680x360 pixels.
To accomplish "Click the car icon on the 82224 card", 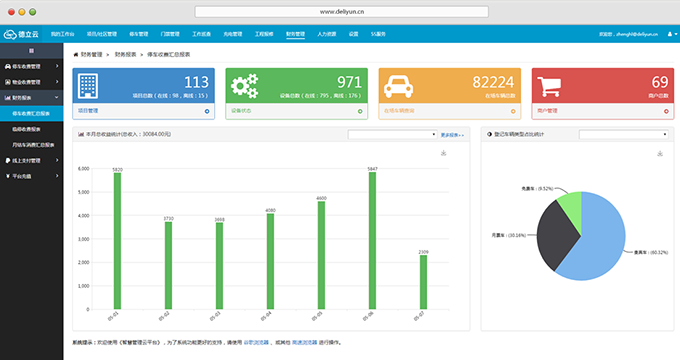I will (398, 86).
